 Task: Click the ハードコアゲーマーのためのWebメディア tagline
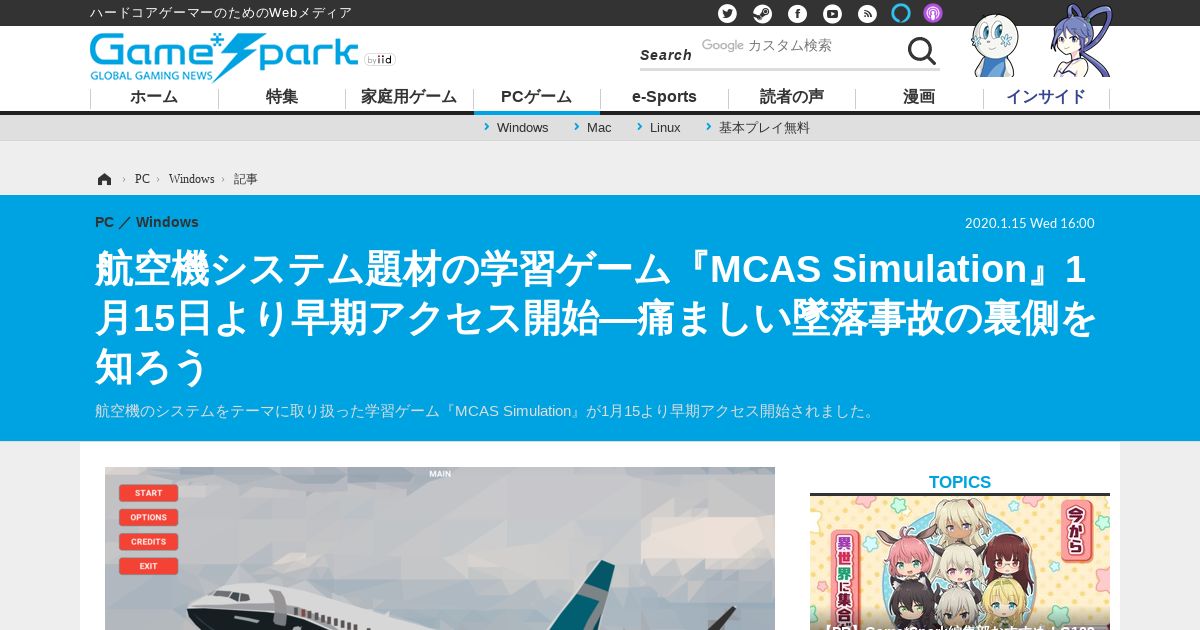221,13
